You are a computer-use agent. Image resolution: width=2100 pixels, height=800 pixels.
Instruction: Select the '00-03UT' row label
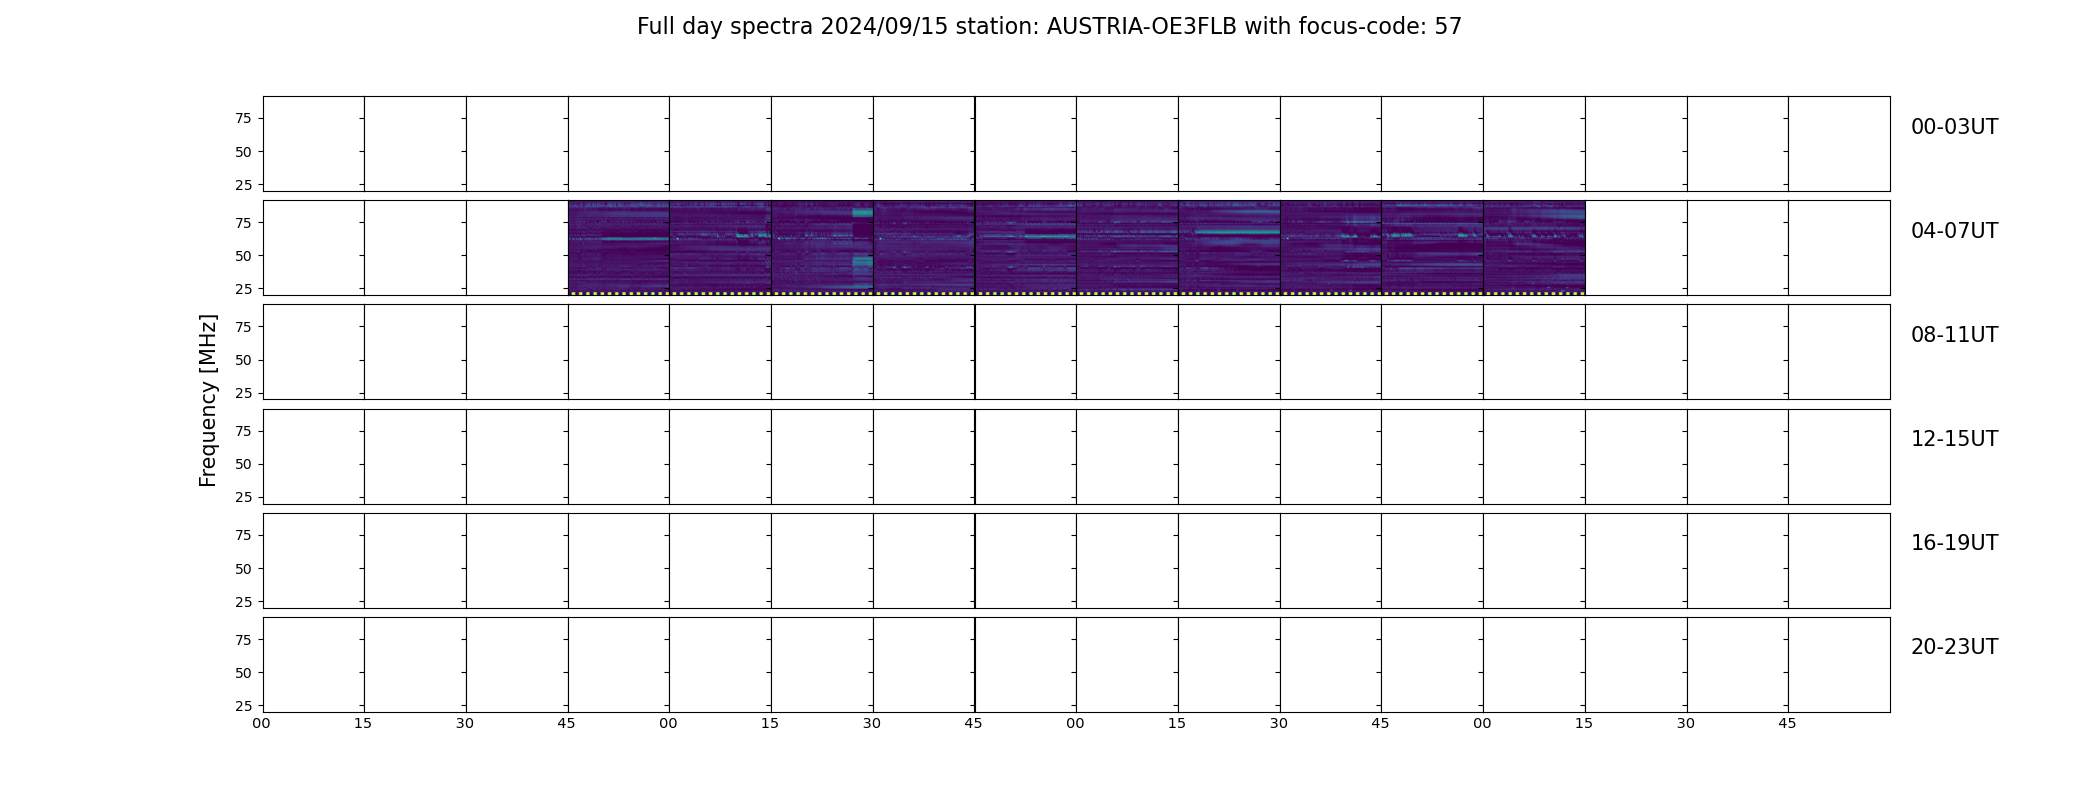pyautogui.click(x=1954, y=127)
